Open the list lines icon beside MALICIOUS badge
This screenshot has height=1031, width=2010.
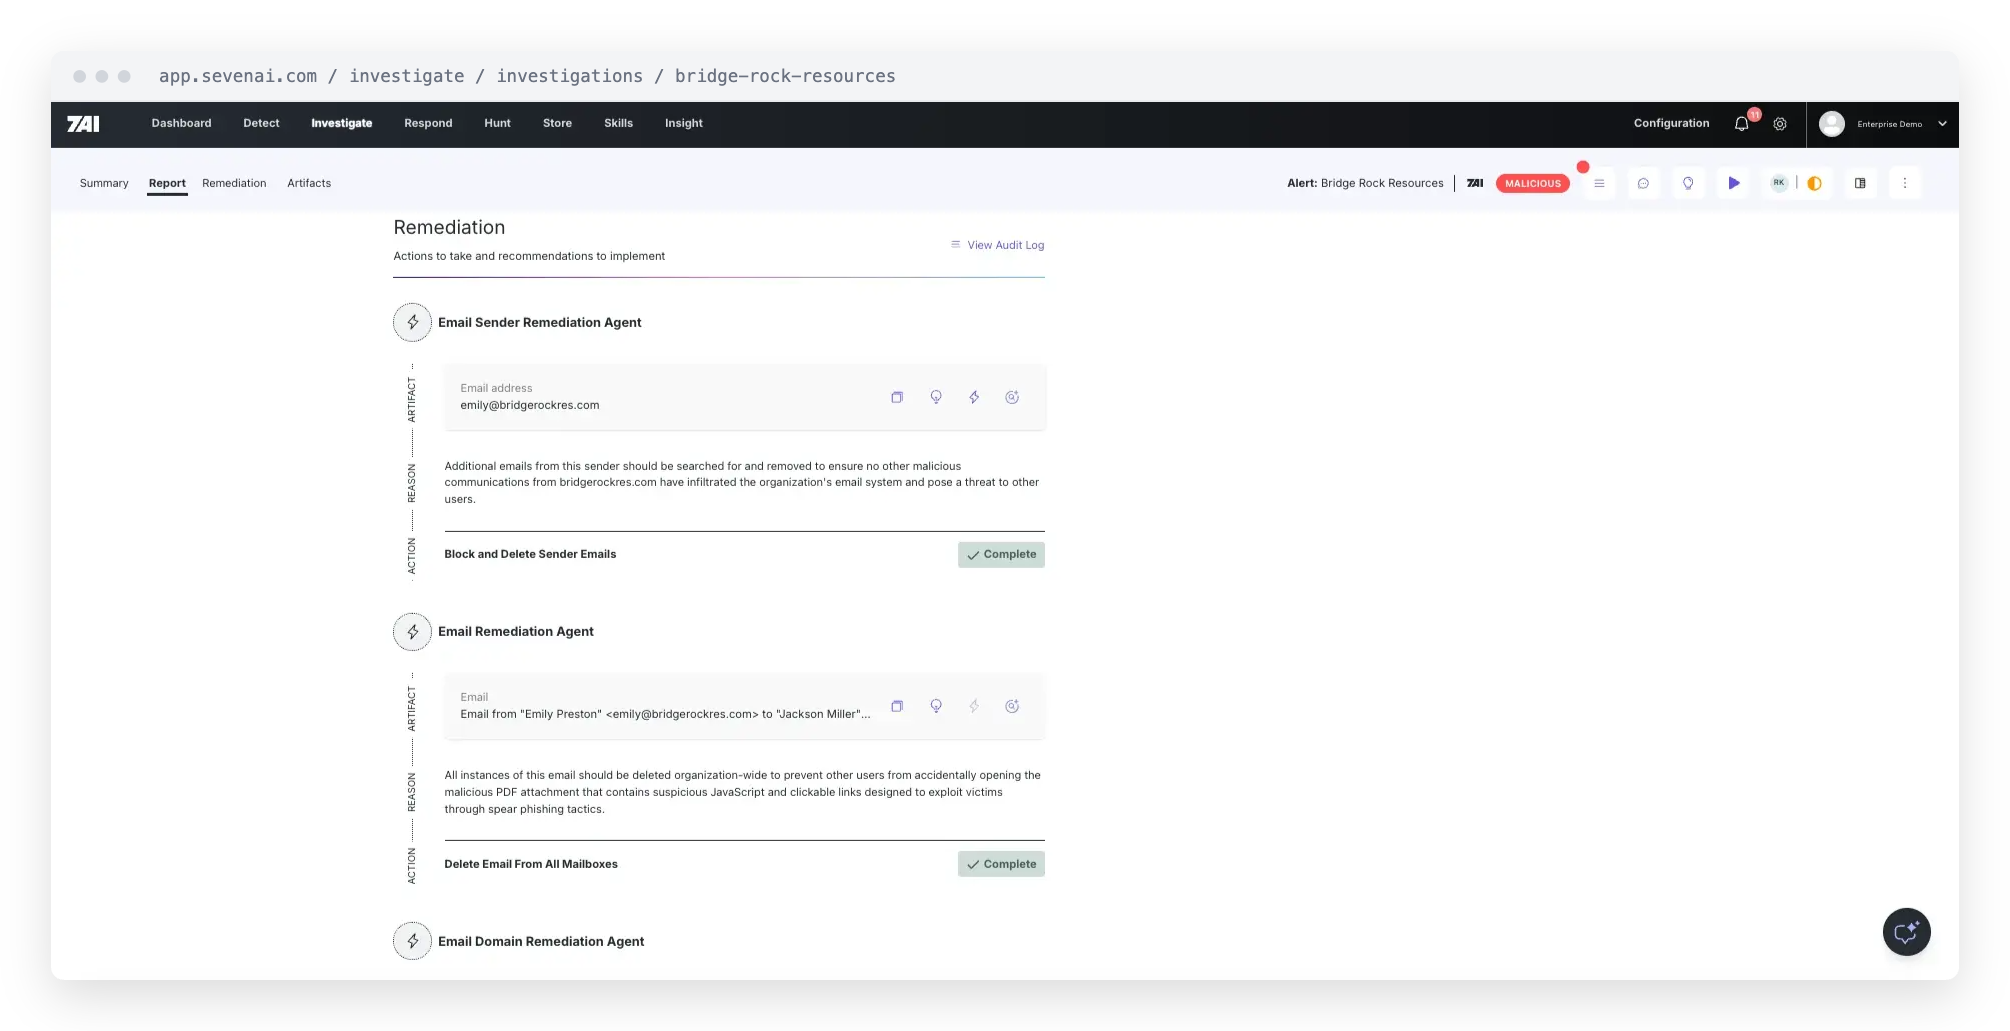point(1599,183)
